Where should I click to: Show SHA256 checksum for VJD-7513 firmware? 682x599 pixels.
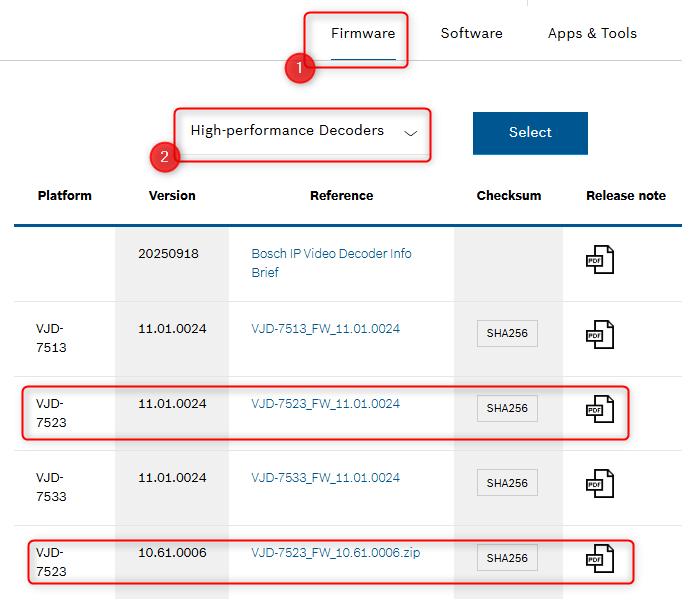coord(507,334)
